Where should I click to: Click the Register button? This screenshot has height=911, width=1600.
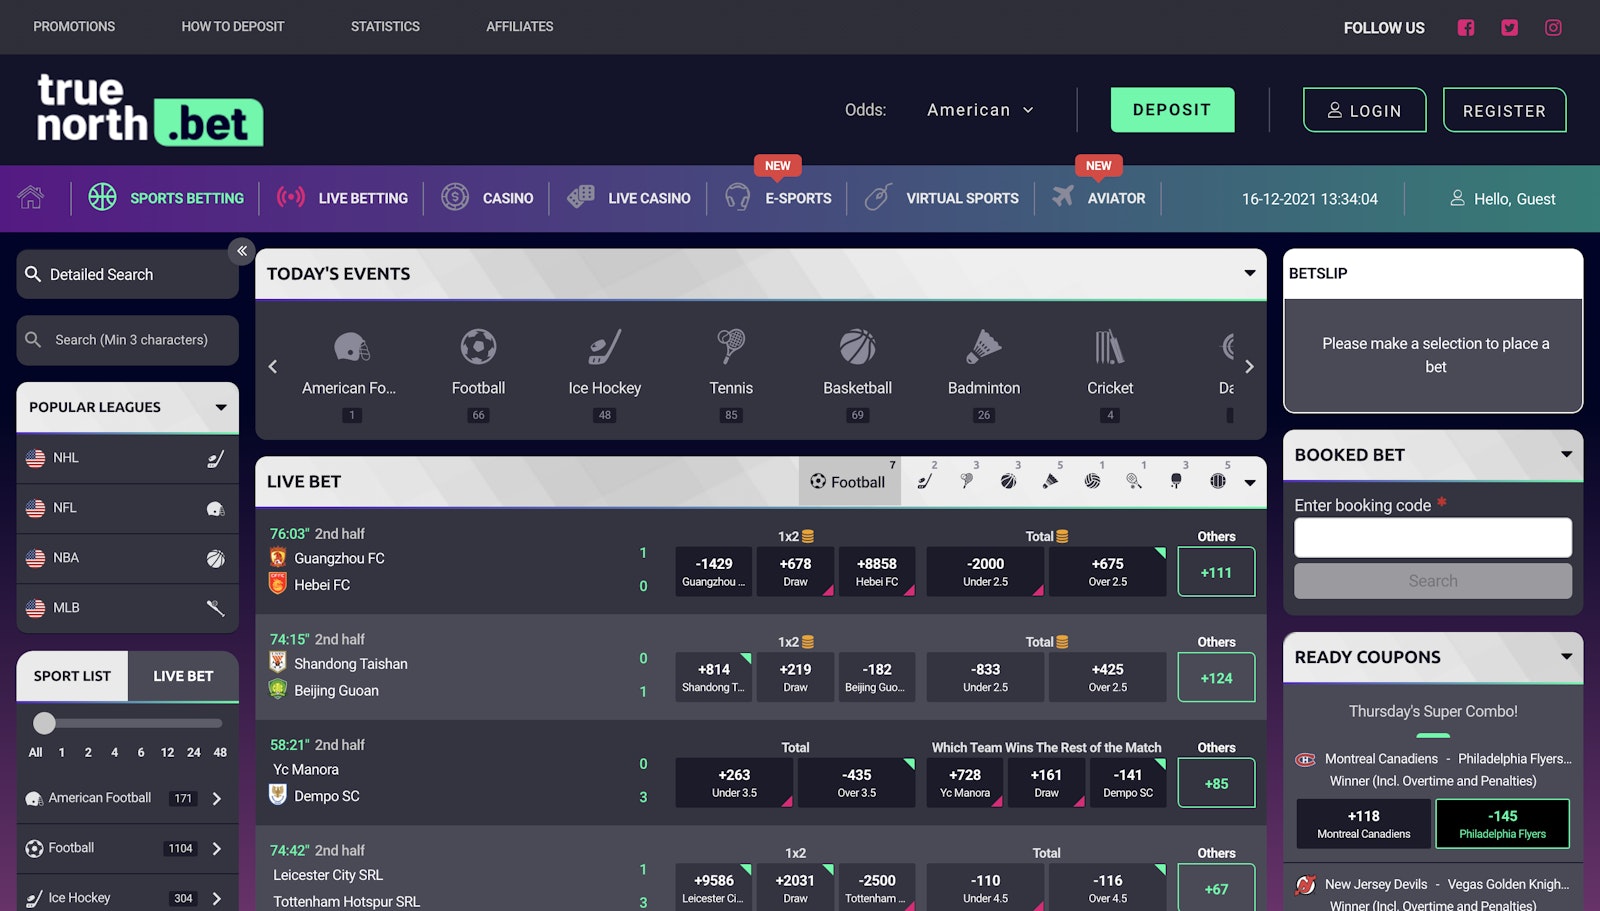click(1504, 110)
